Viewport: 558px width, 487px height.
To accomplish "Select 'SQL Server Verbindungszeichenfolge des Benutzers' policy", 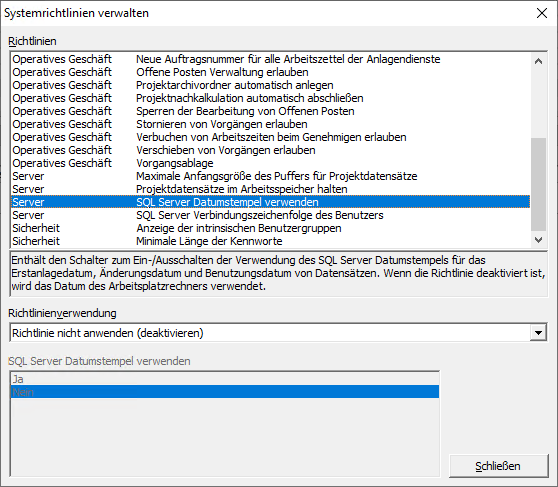I will pos(270,215).
